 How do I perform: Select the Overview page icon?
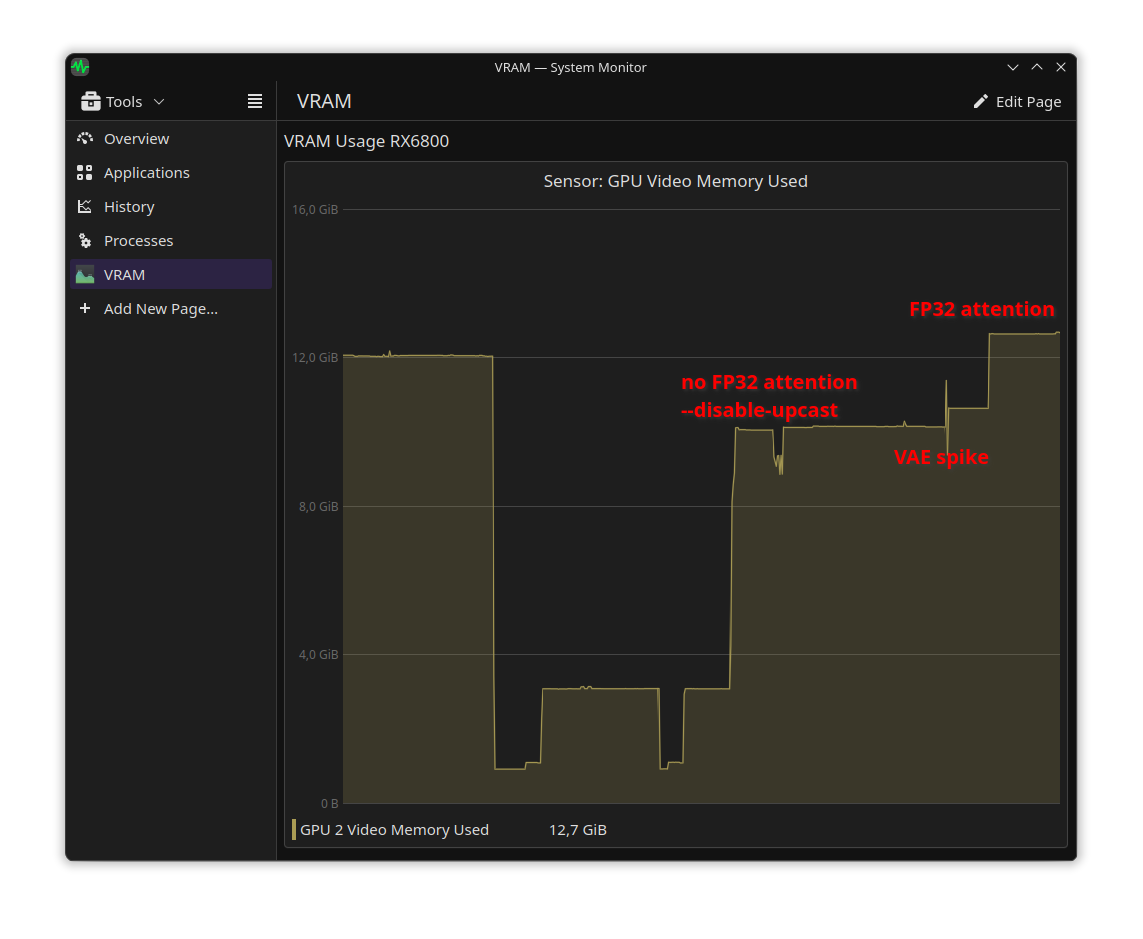click(x=85, y=138)
